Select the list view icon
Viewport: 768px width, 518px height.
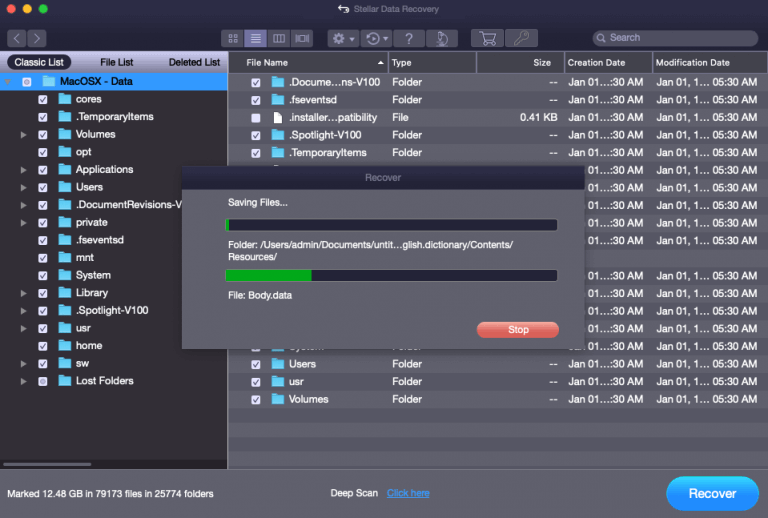point(256,38)
